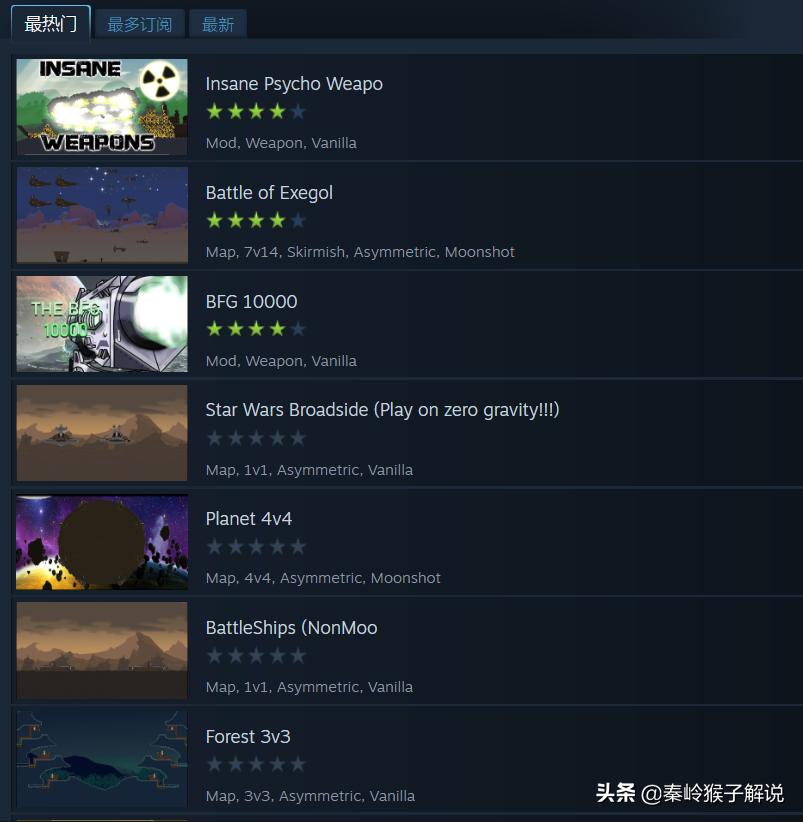
Task: Open the Forest 3v3 thumbnail
Action: pyautogui.click(x=102, y=759)
